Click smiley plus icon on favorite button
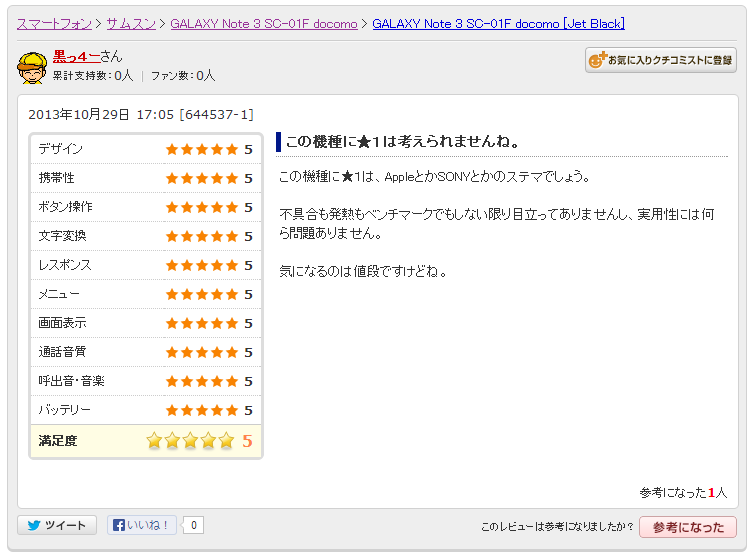The image size is (754, 557). click(597, 60)
